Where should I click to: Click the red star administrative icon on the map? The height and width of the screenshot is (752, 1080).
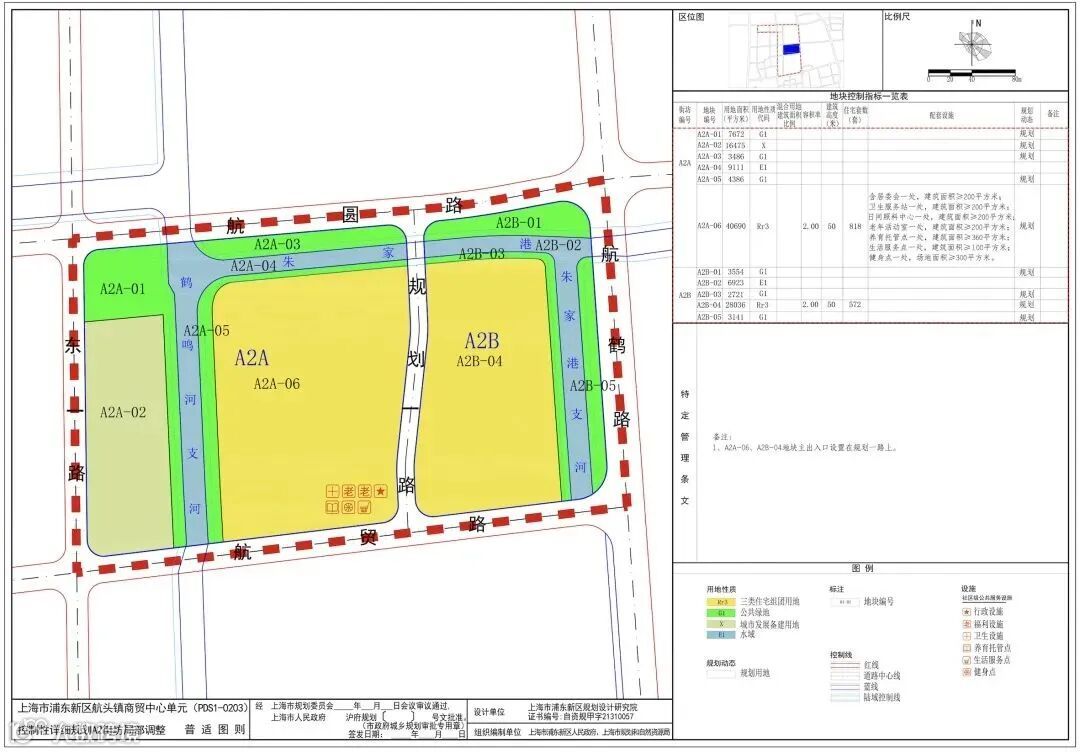[381, 491]
